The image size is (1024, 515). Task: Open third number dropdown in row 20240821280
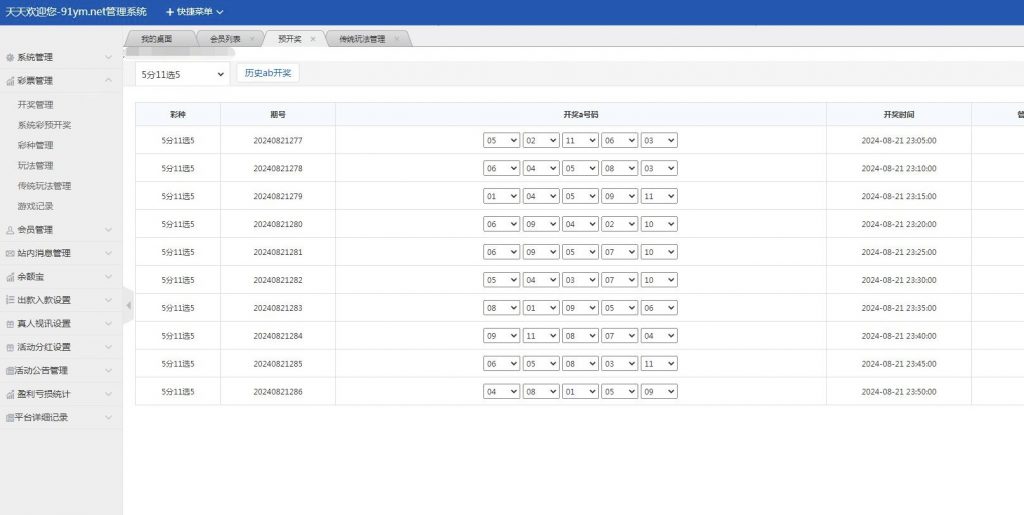coord(580,225)
